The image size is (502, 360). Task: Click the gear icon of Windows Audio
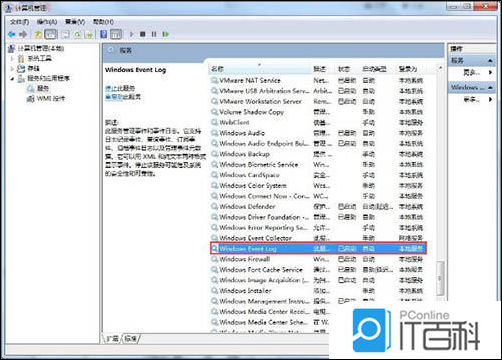214,133
